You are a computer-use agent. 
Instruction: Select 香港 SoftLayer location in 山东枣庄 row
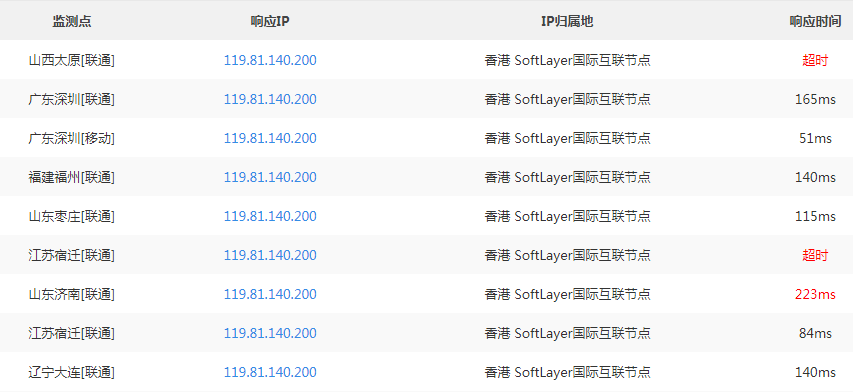(567, 216)
